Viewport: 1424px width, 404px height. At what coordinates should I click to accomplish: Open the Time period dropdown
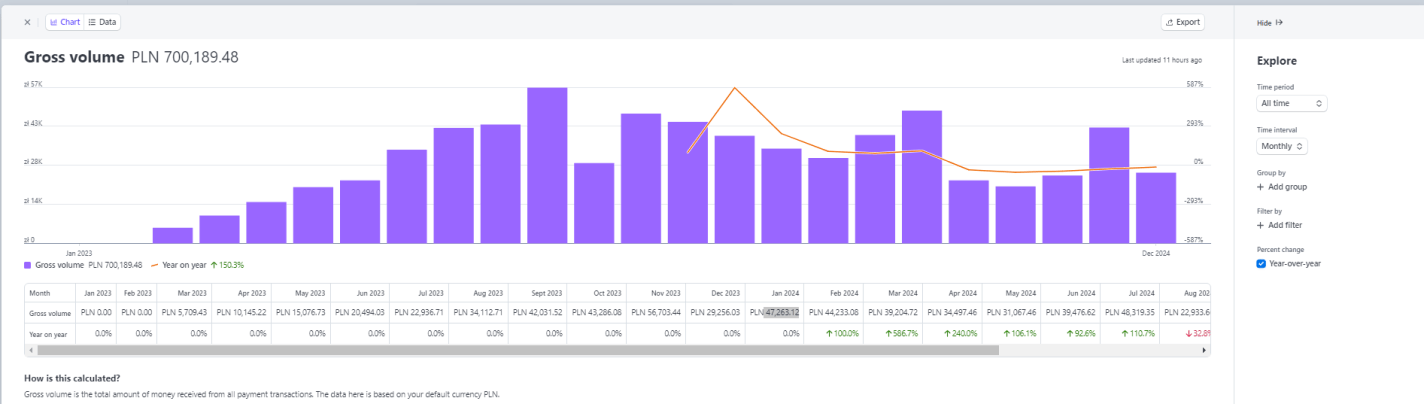(x=1291, y=103)
